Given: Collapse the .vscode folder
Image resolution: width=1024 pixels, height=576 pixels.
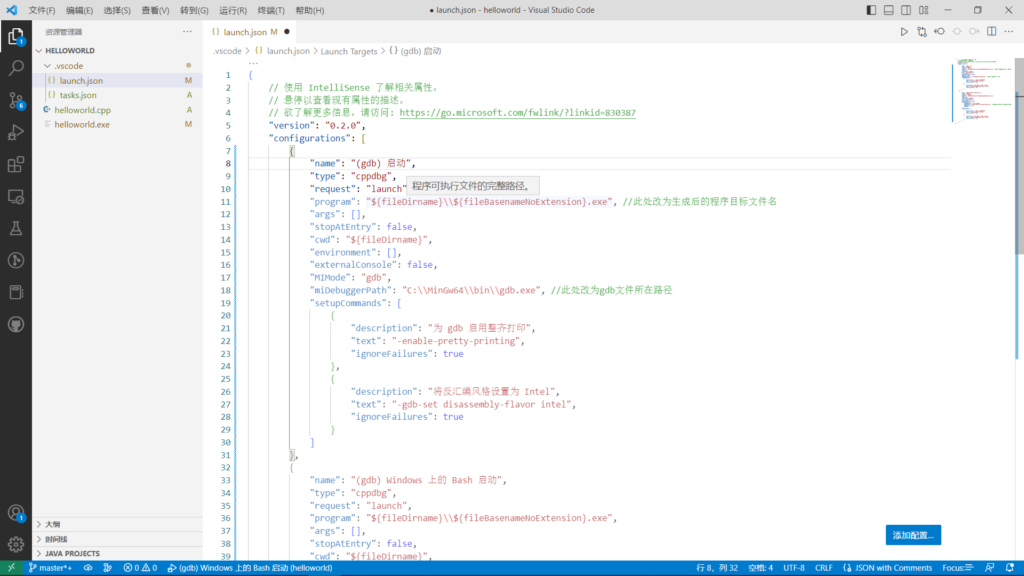Looking at the screenshot, I should click(69, 66).
